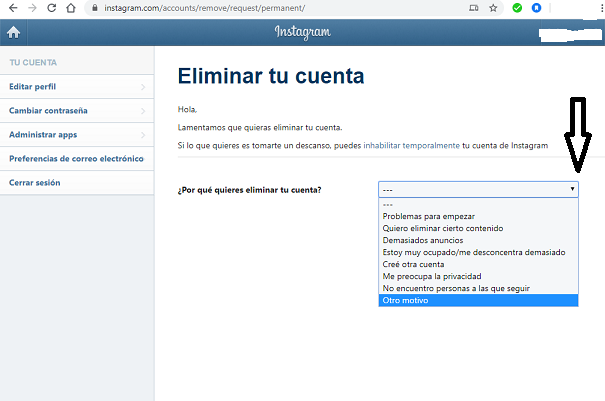
Task: Click the padlock site info icon
Action: (x=95, y=8)
